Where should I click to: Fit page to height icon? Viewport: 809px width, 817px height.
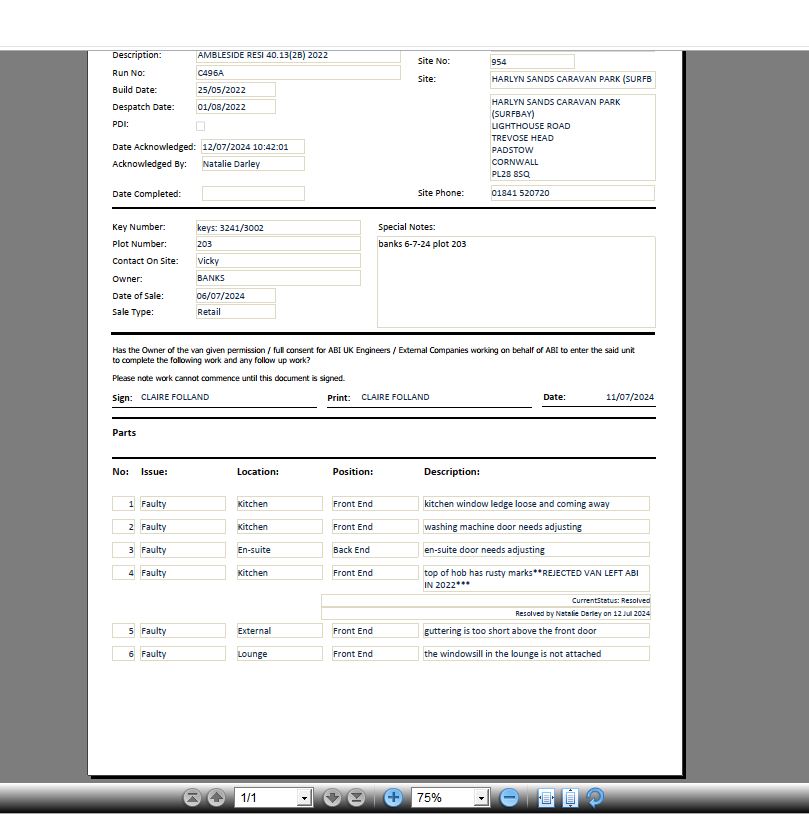pos(570,798)
